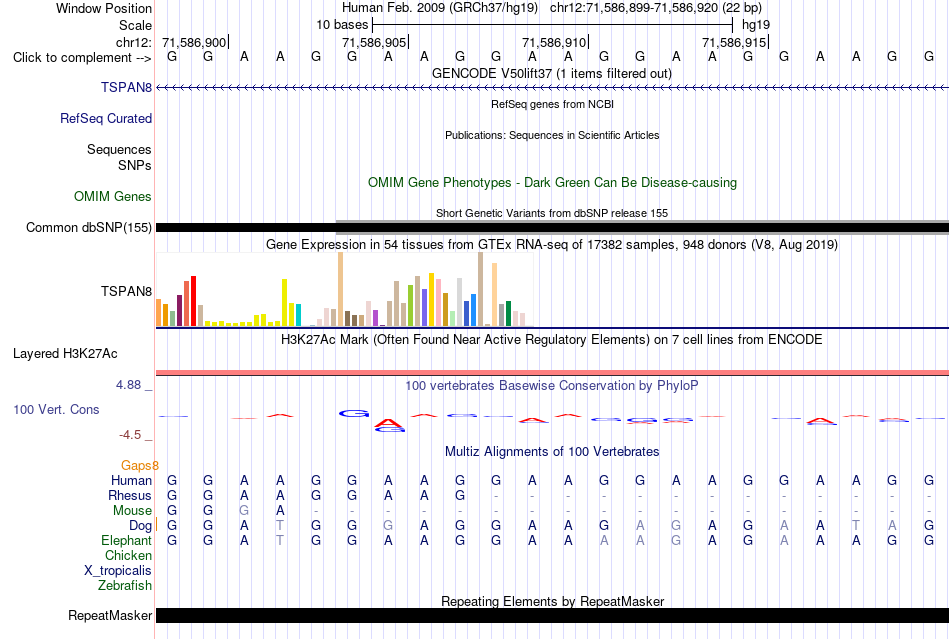Click the H3K27Ac Mark ENCODE track title
This screenshot has width=950, height=639.
[x=552, y=339]
